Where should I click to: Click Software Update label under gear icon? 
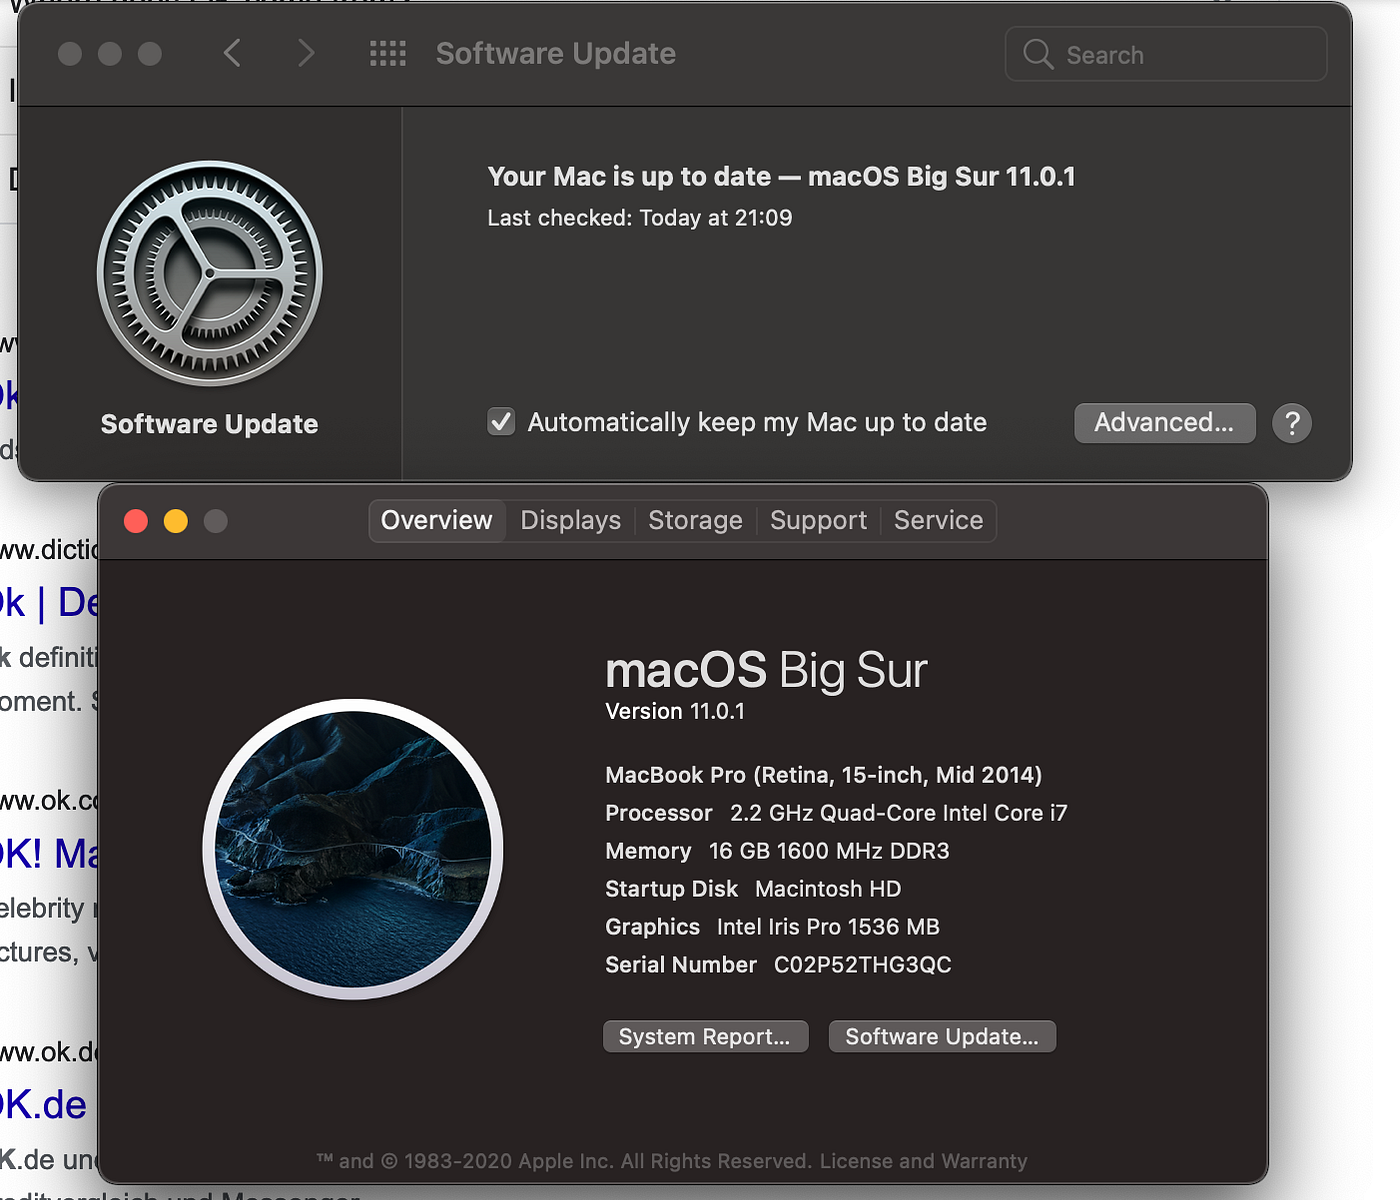point(209,424)
